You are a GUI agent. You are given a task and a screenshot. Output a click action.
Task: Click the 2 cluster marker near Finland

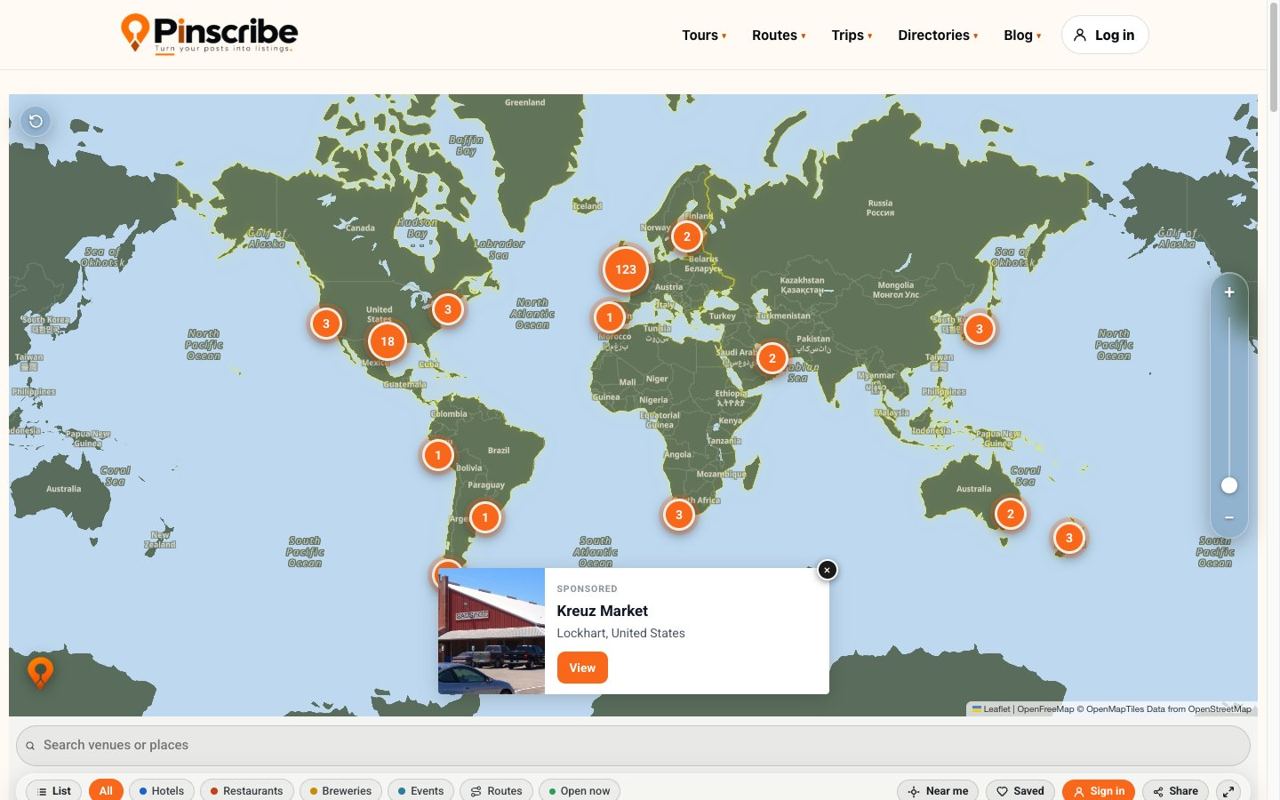click(686, 236)
